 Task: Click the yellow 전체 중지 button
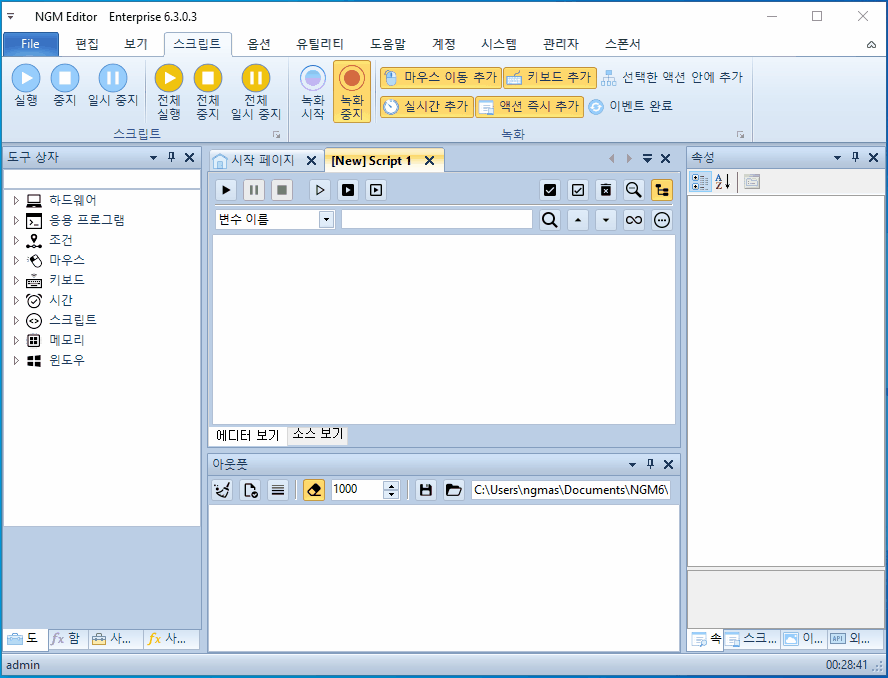[x=208, y=92]
